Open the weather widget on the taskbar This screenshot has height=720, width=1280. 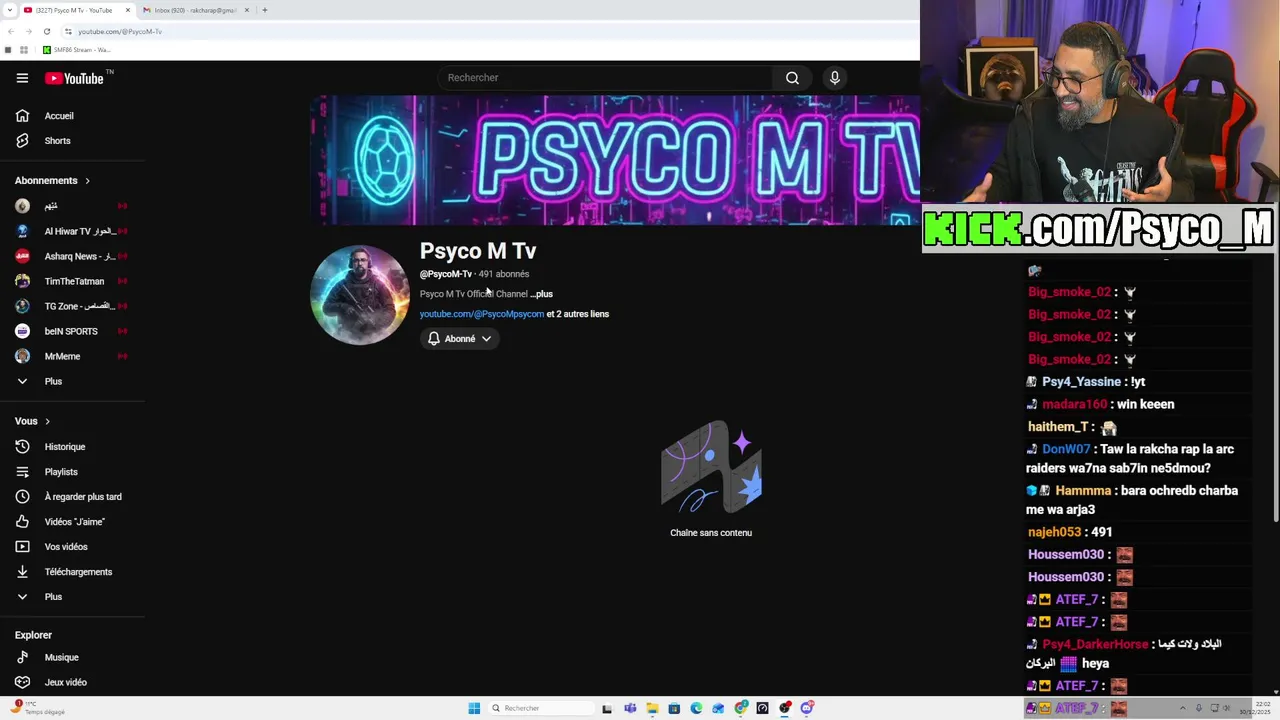38,708
